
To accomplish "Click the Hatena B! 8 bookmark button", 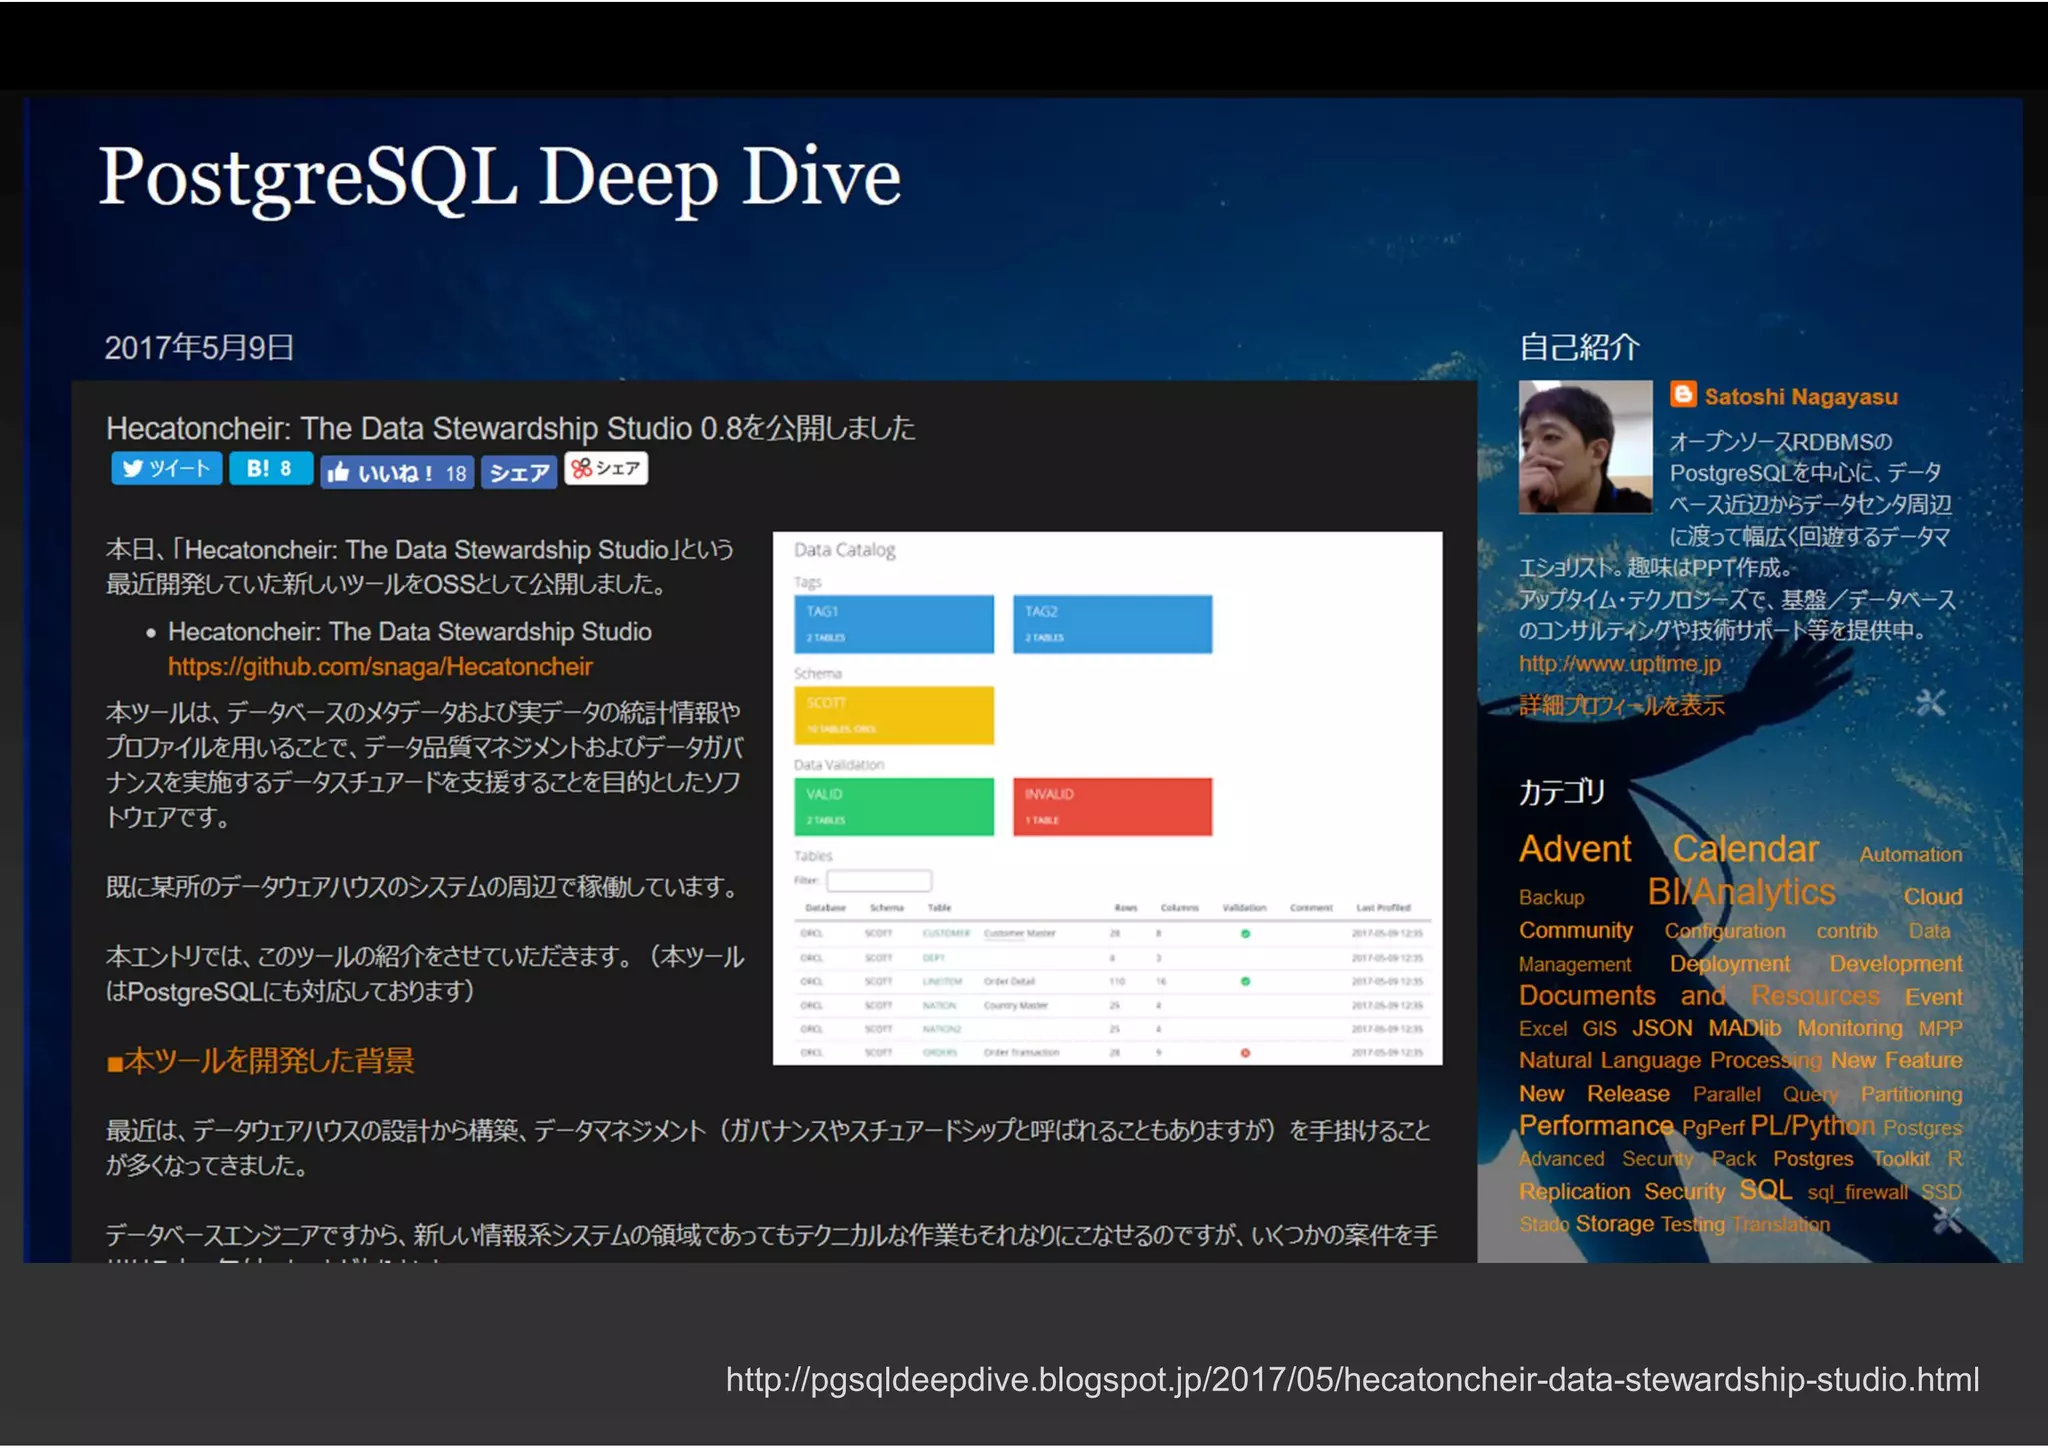I will [270, 469].
